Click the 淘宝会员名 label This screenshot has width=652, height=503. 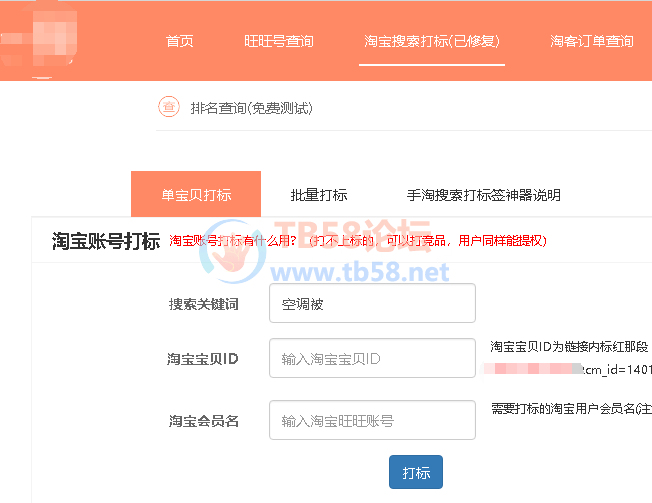tap(203, 421)
